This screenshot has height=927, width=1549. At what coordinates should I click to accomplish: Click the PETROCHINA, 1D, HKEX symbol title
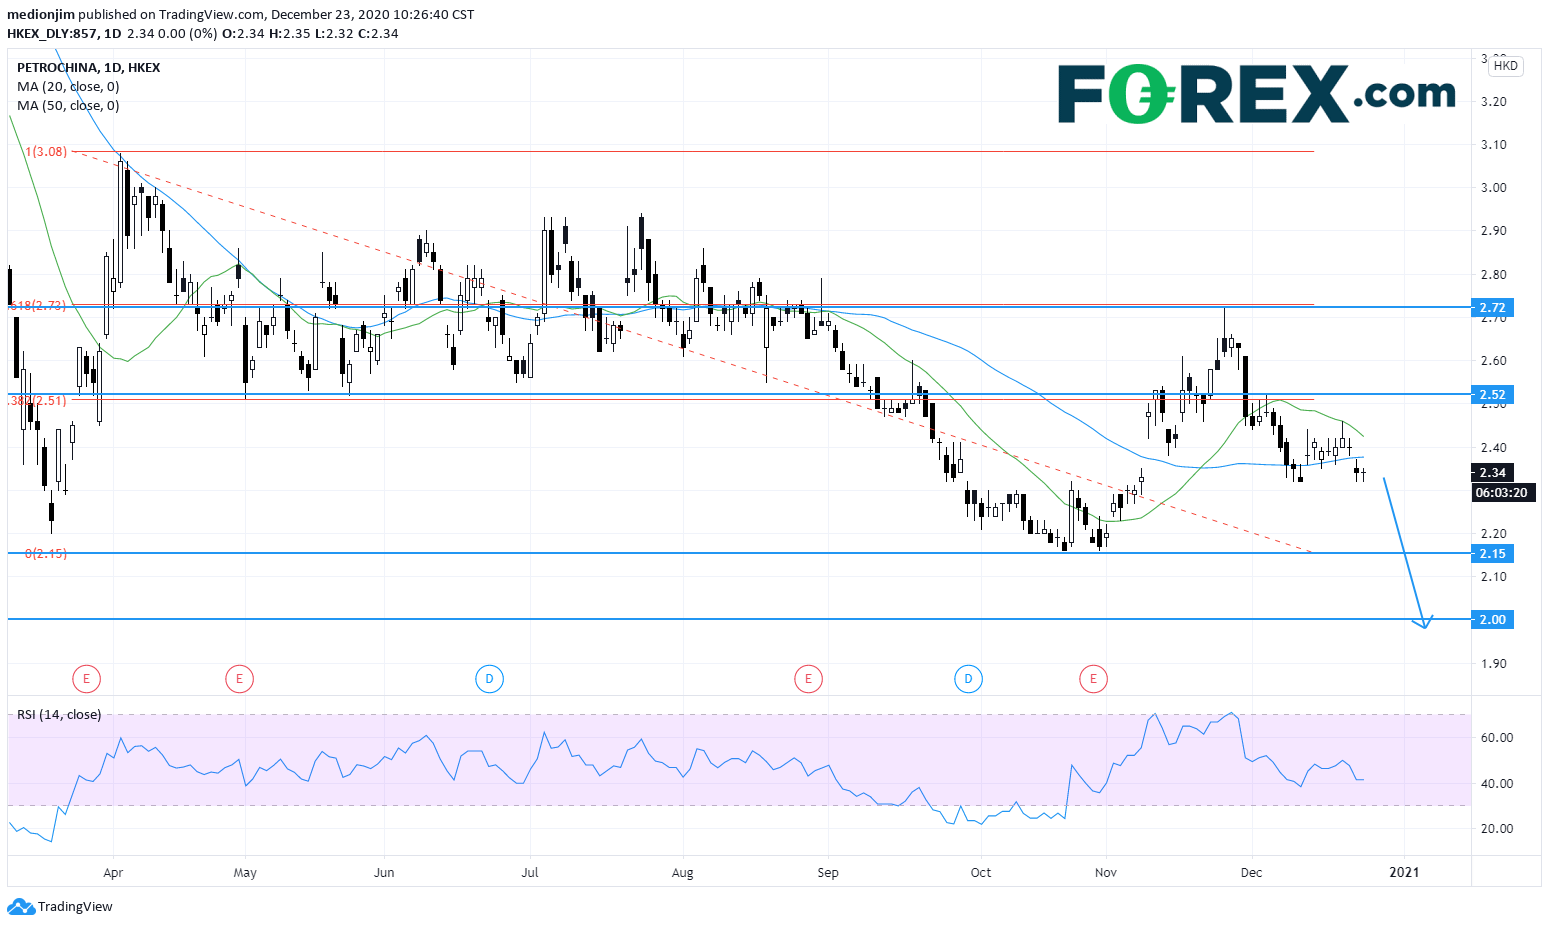(x=89, y=68)
